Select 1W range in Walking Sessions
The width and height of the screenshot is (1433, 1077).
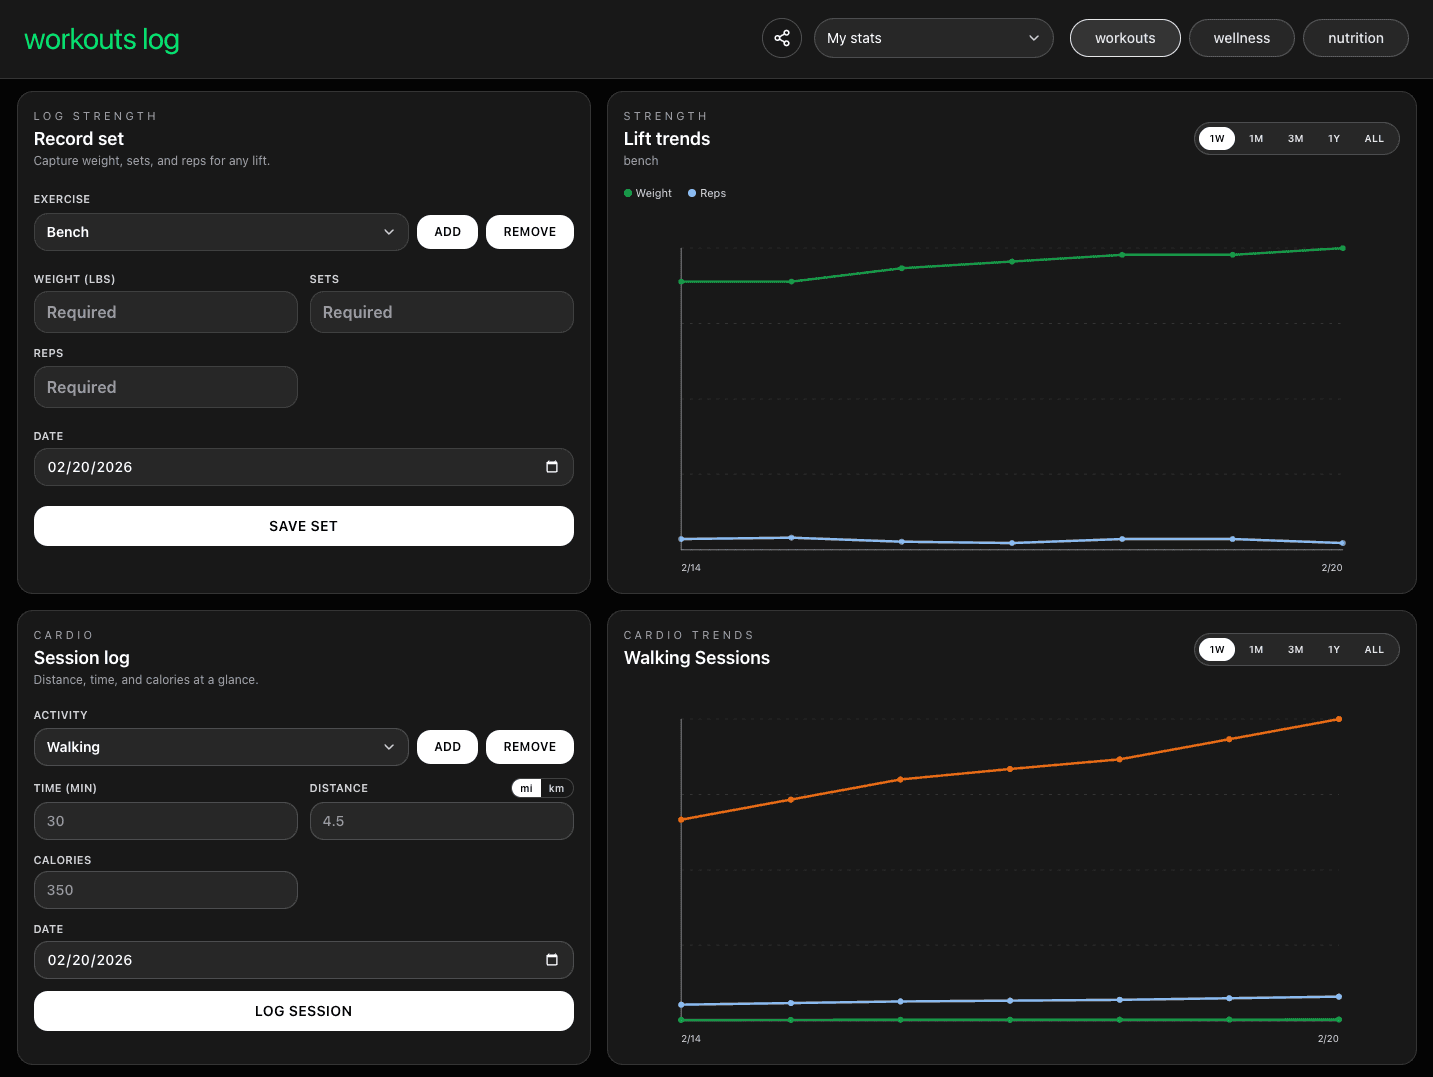click(x=1217, y=650)
